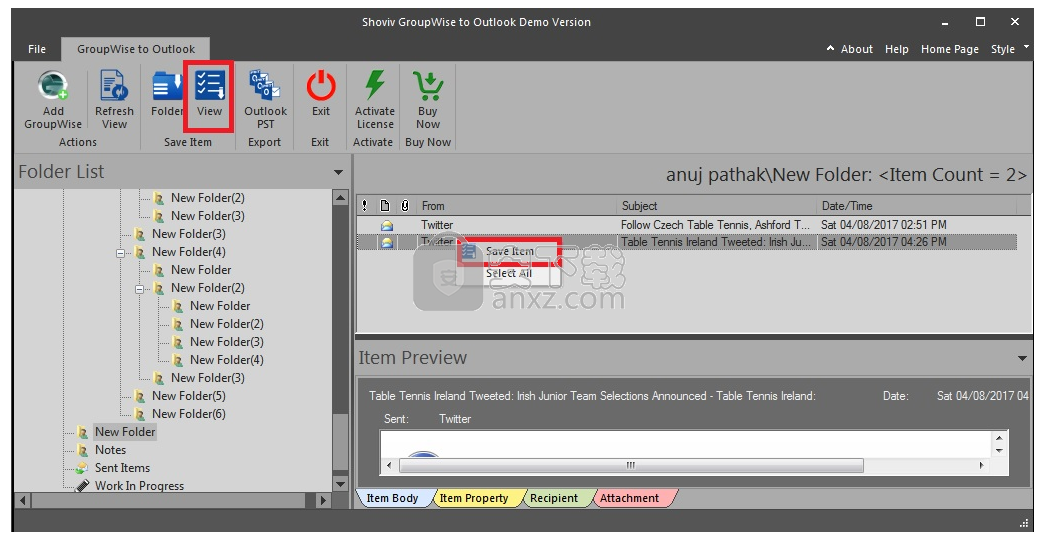Sort messages by the Date/Time column
The height and width of the screenshot is (546, 1043).
[917, 206]
